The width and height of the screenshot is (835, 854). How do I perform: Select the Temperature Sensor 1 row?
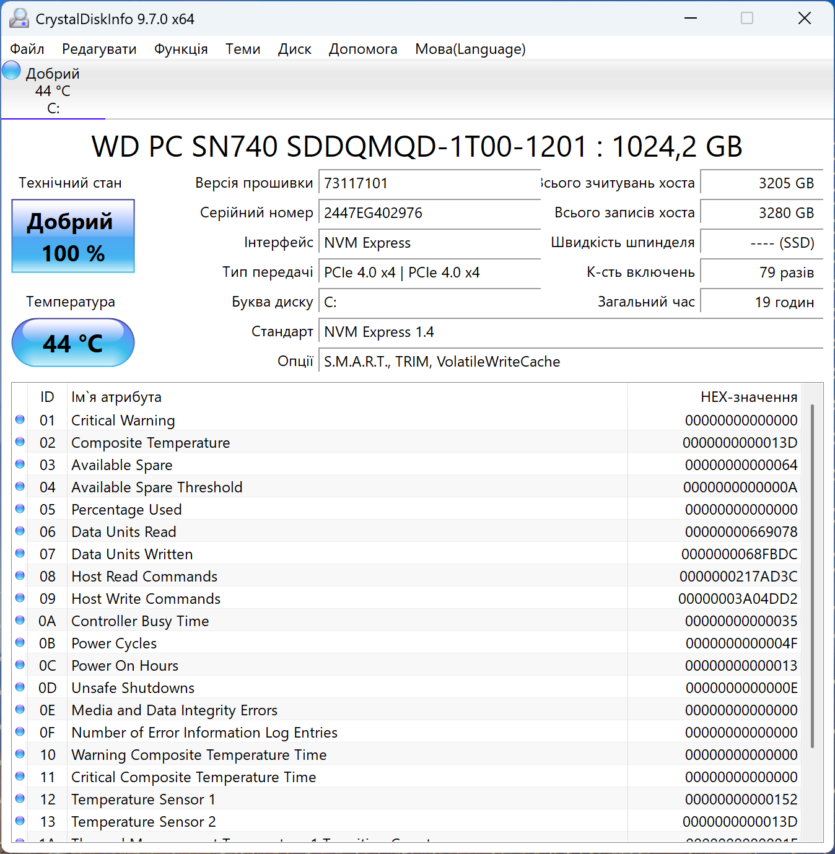coord(406,800)
